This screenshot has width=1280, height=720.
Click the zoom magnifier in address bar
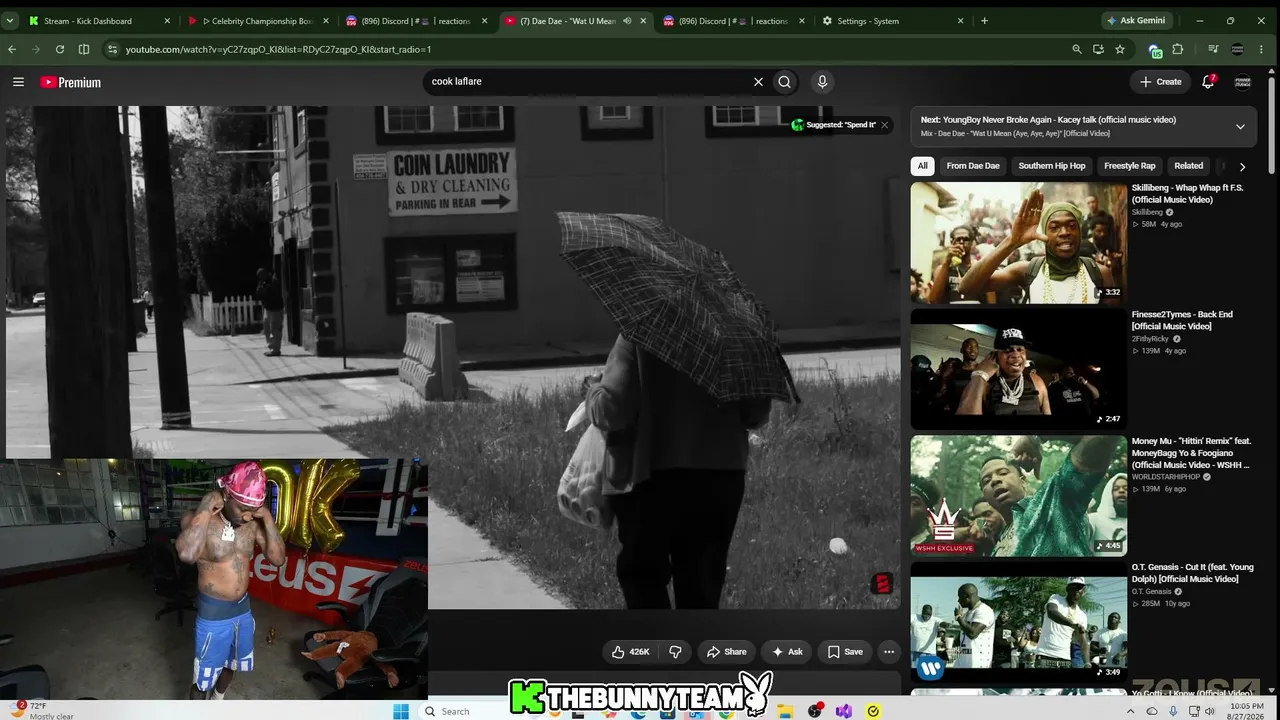coord(1076,49)
